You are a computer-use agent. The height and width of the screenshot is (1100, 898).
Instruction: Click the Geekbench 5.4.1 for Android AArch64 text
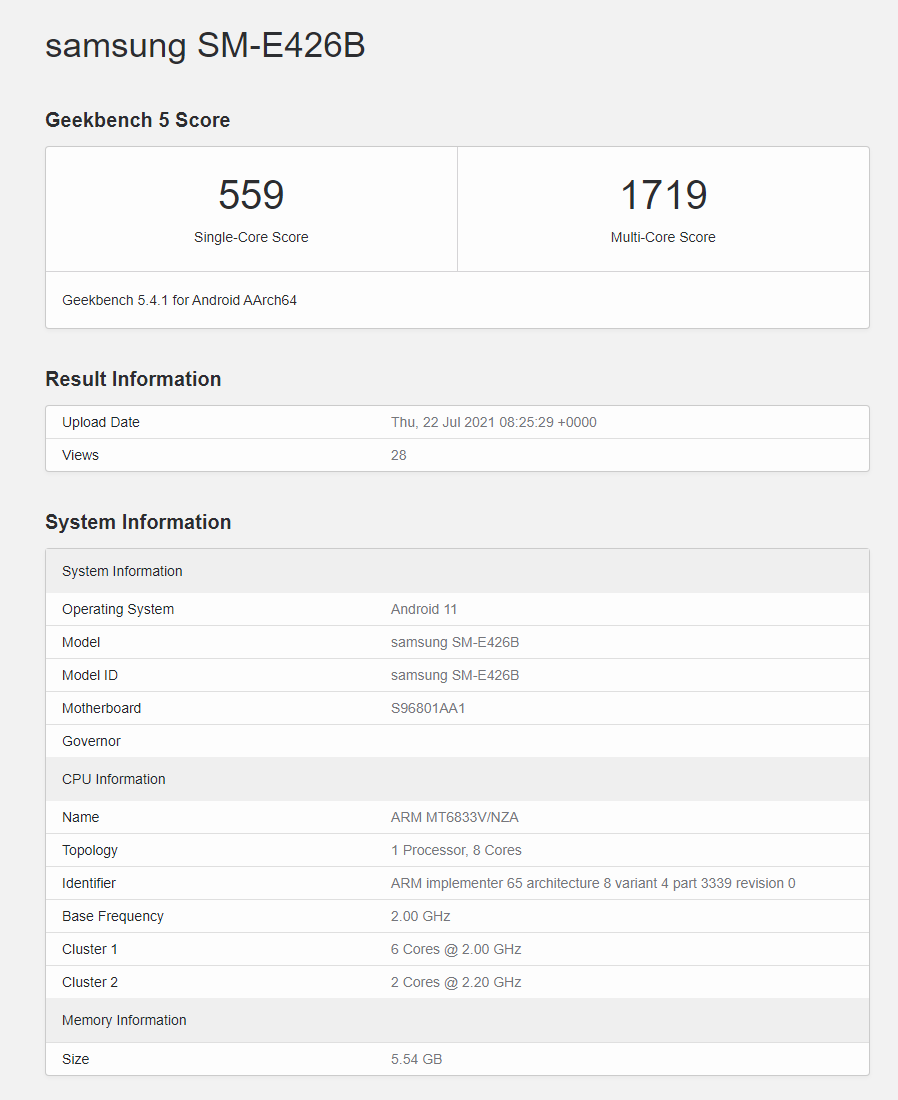pos(179,300)
